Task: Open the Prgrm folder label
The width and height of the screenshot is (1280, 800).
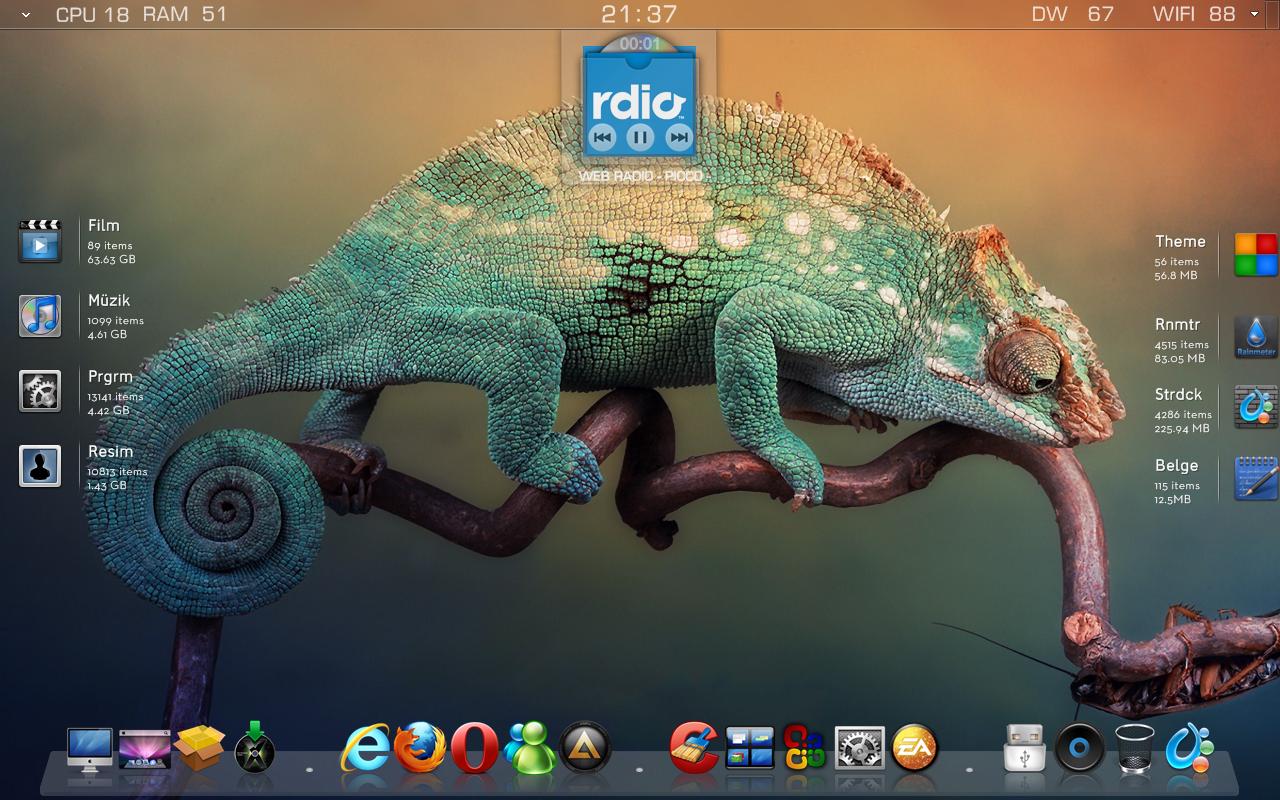Action: (110, 377)
